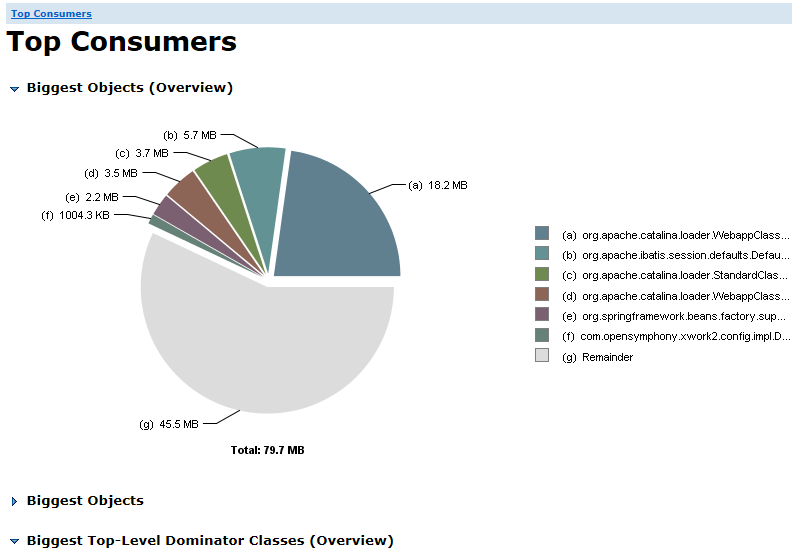The image size is (792, 552).
Task: Expand the Biggest Objects section
Action: click(x=15, y=502)
